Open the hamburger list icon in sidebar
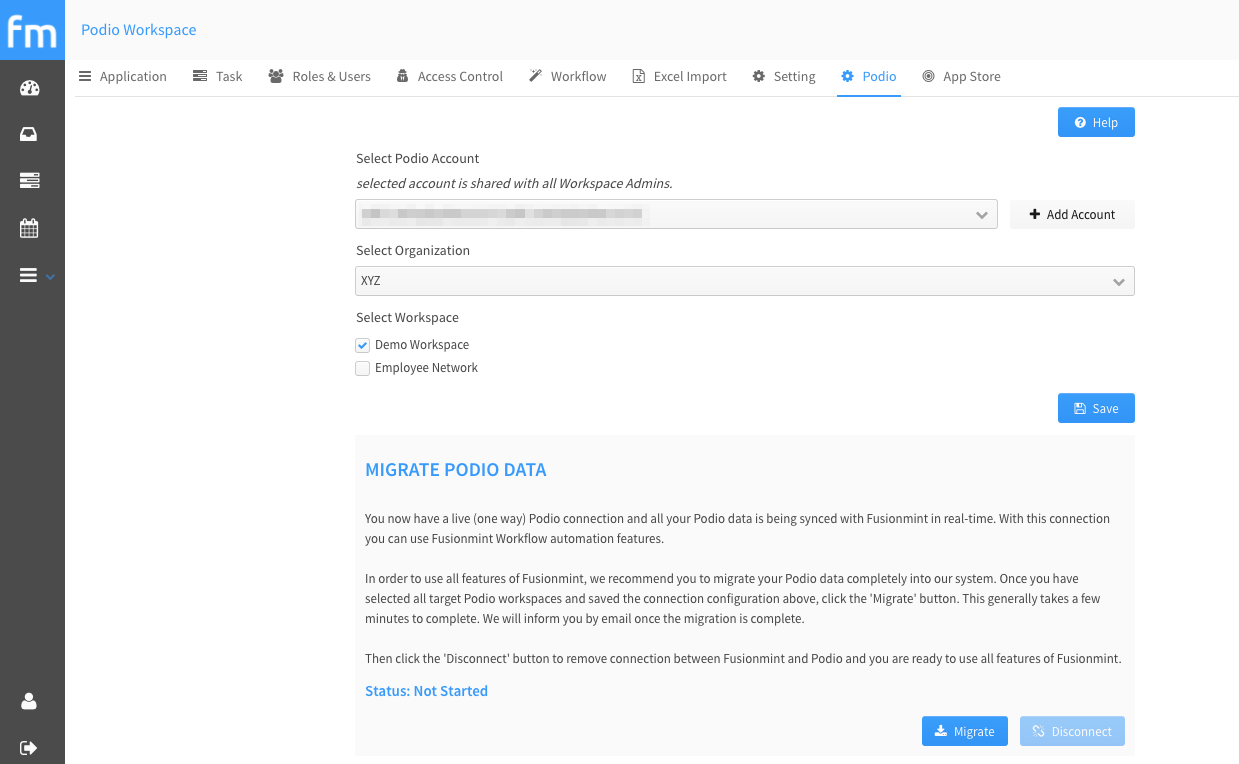1239x764 pixels. click(29, 275)
